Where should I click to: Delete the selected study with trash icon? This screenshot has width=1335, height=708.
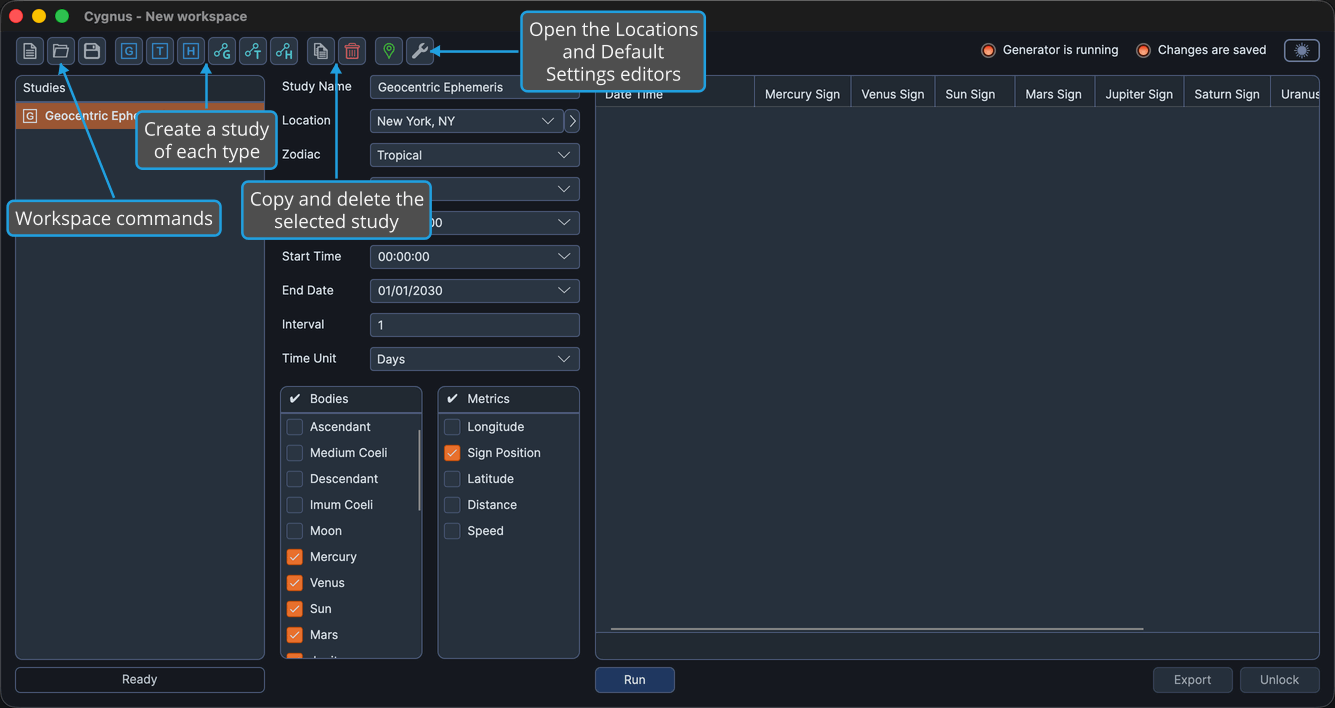click(352, 51)
